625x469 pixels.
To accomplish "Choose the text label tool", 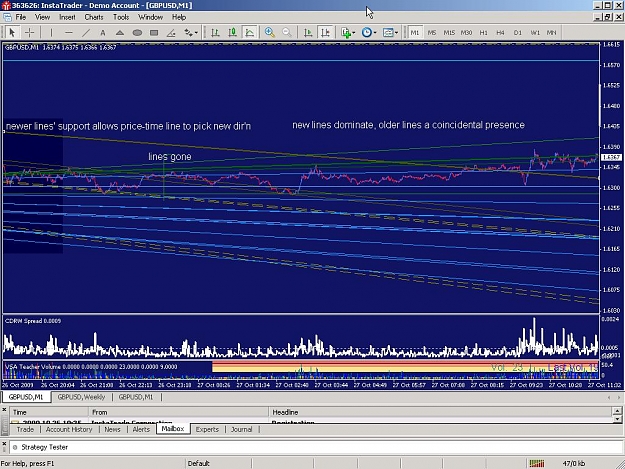I will click(102, 33).
